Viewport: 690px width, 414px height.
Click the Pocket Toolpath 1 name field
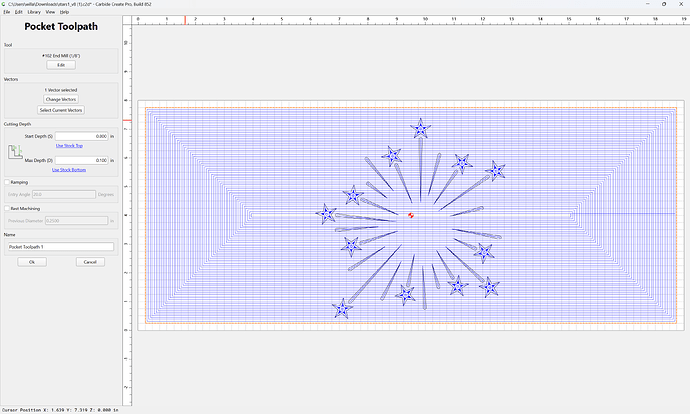61,247
